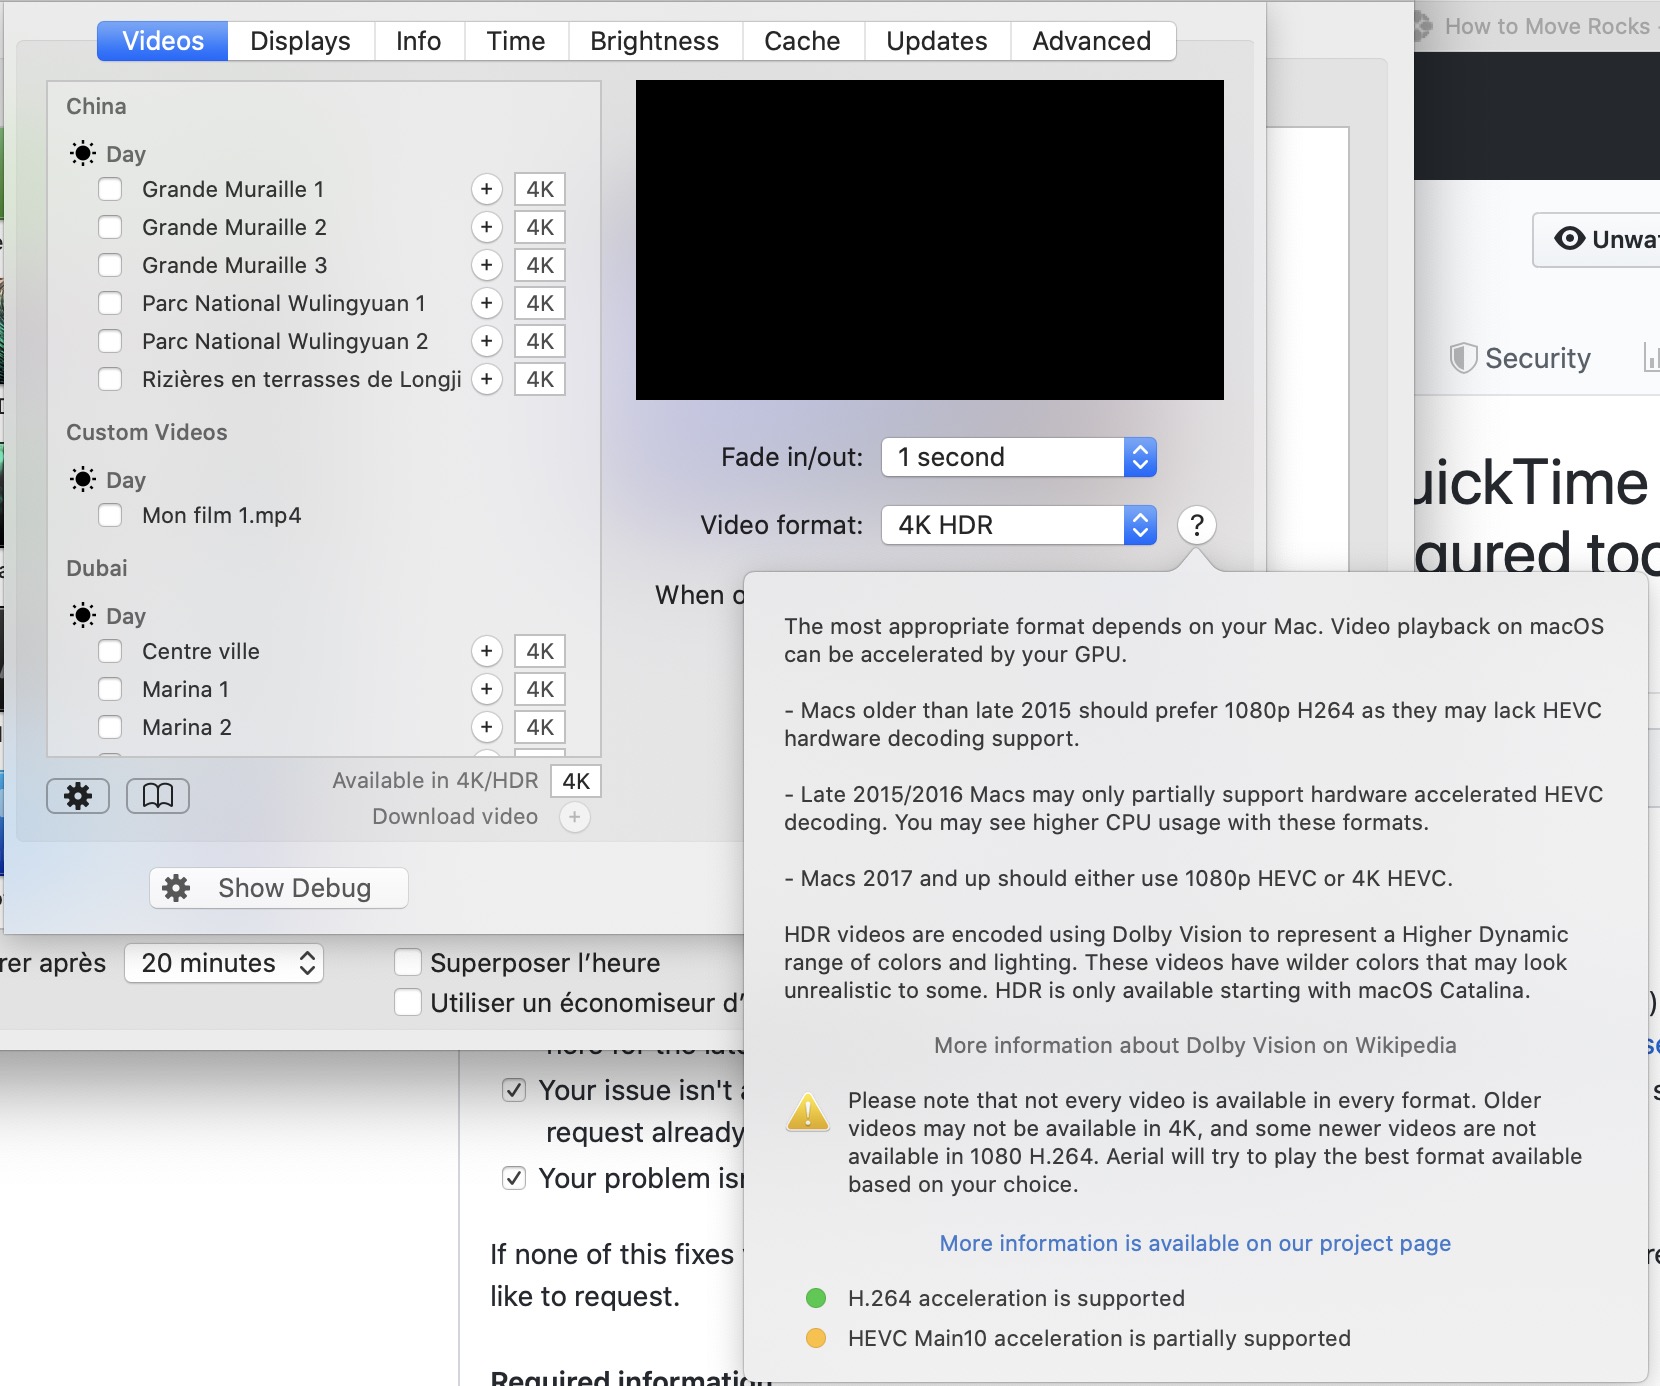Open the 20 minutes delay dropdown
This screenshot has height=1386, width=1660.
224,963
